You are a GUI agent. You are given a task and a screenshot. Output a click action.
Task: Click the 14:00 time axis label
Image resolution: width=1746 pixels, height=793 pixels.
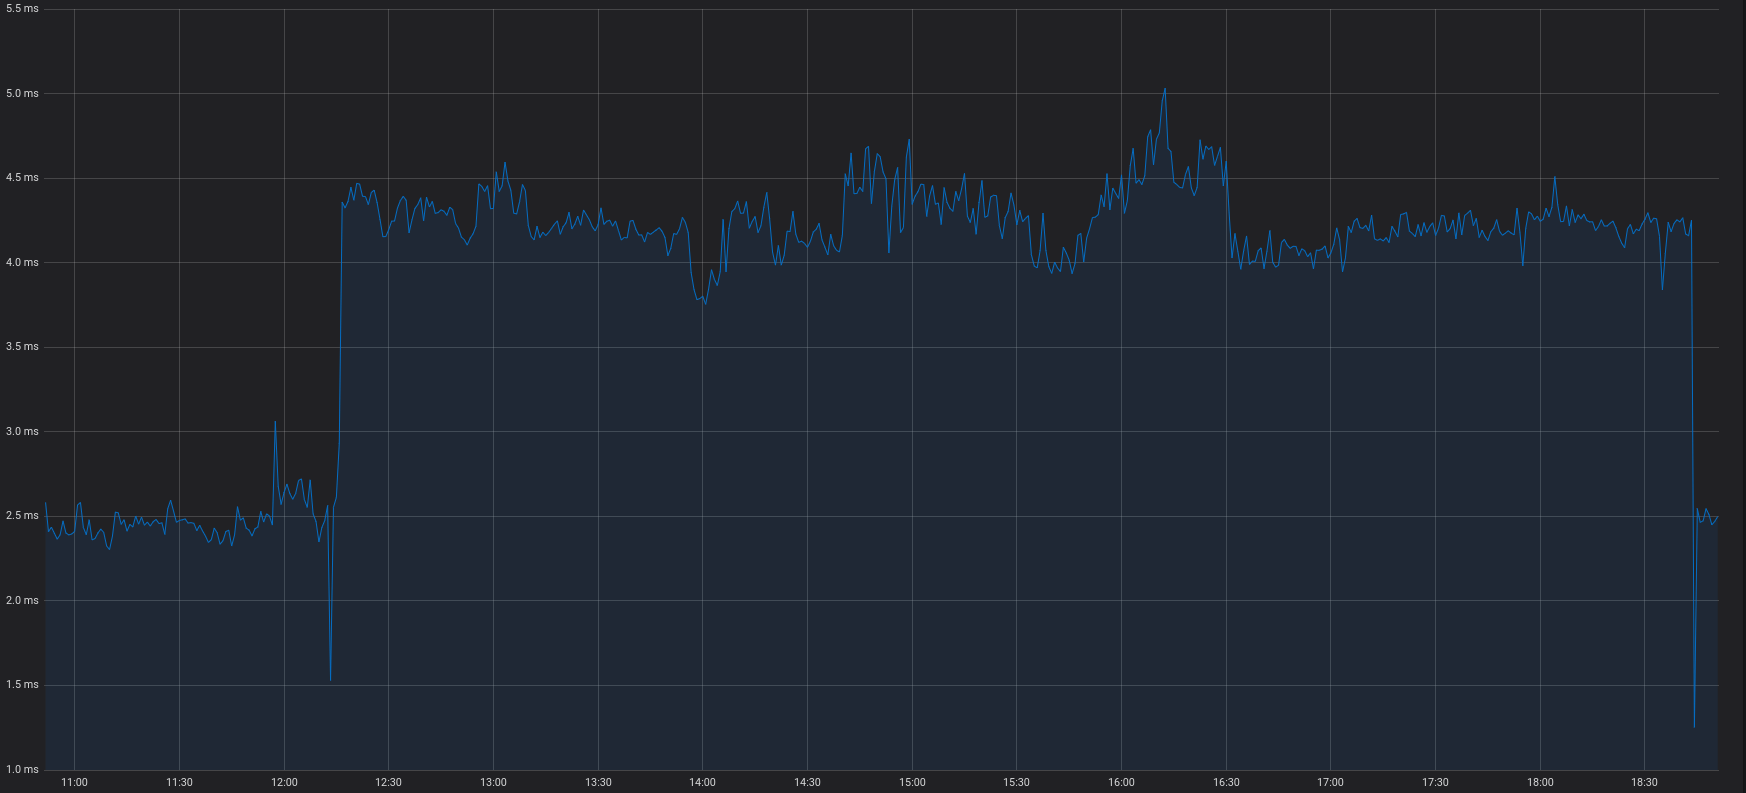click(702, 782)
